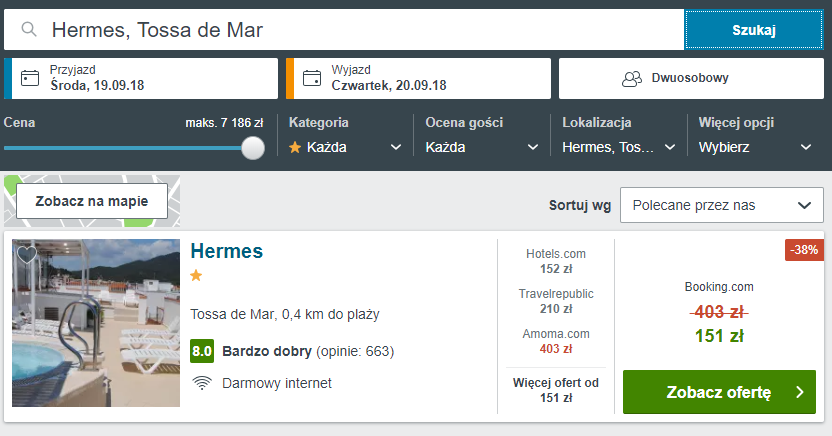Open the Więcej opcji dropdown
Image resolution: width=832 pixels, height=436 pixels.
(x=754, y=147)
